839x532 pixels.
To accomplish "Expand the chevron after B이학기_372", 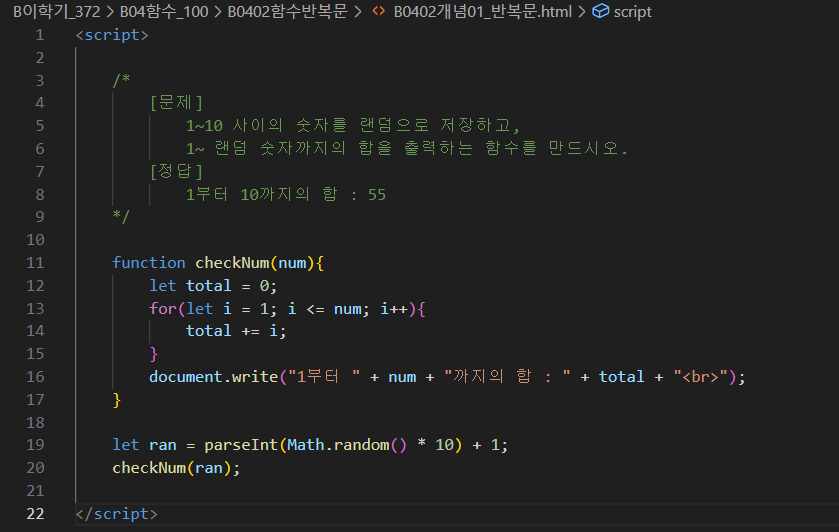I will 110,11.
